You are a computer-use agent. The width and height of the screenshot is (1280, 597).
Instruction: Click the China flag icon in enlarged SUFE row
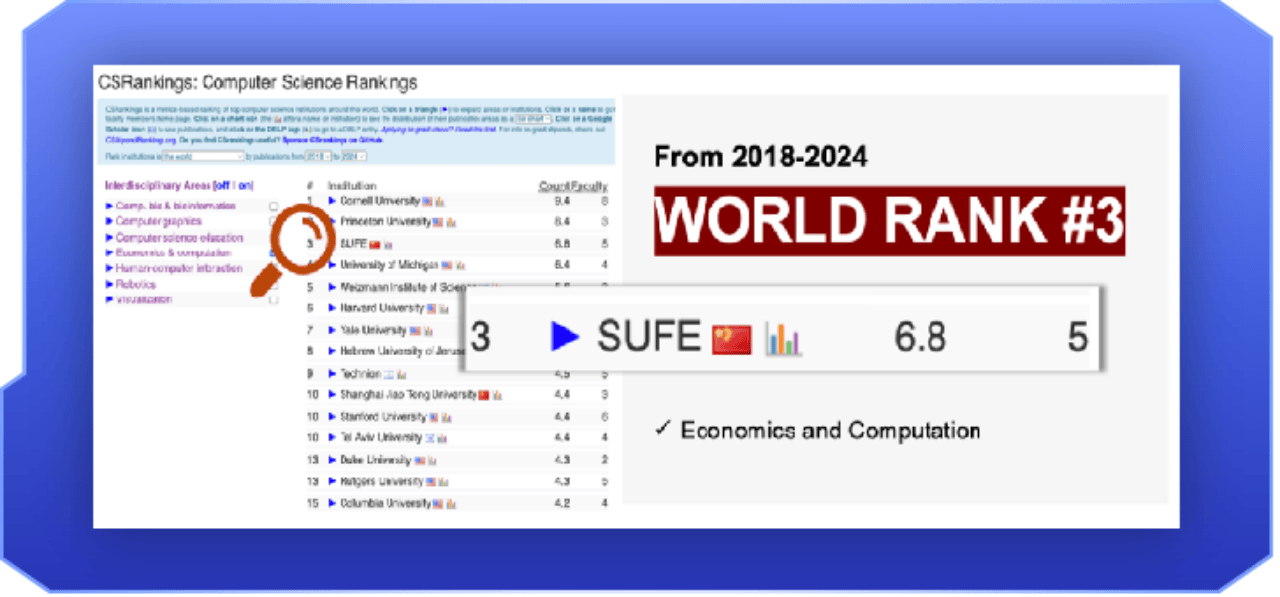(x=731, y=339)
